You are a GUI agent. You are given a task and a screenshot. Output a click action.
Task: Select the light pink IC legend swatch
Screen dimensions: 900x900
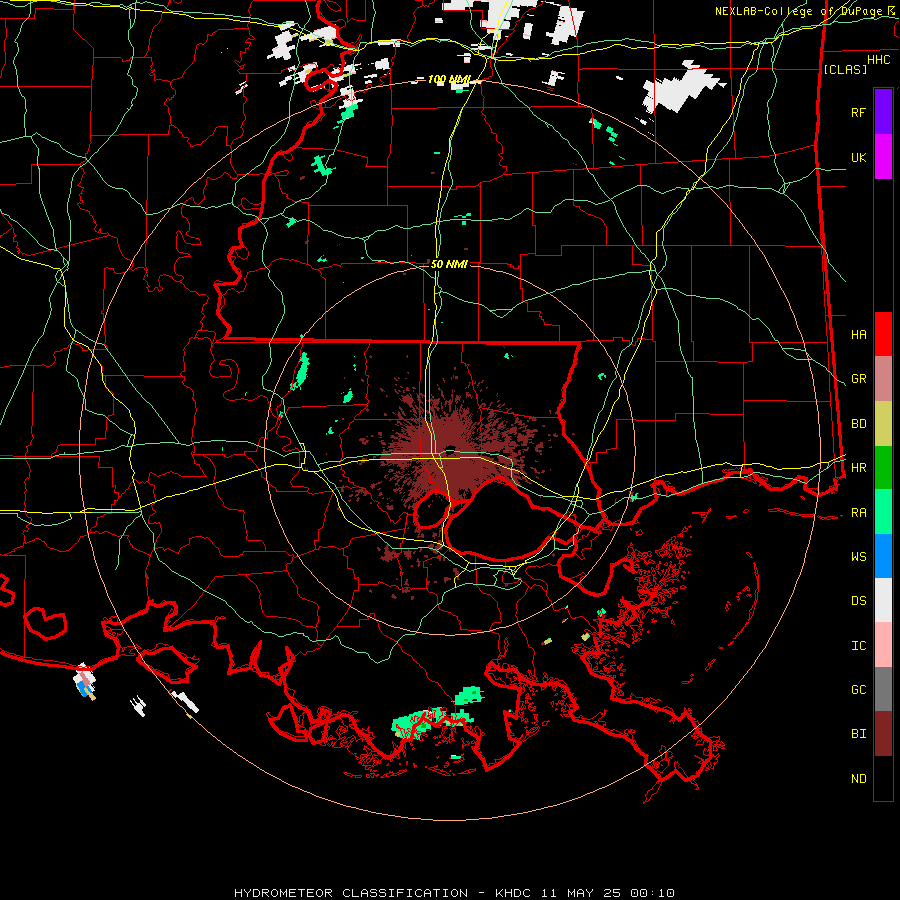[x=883, y=645]
